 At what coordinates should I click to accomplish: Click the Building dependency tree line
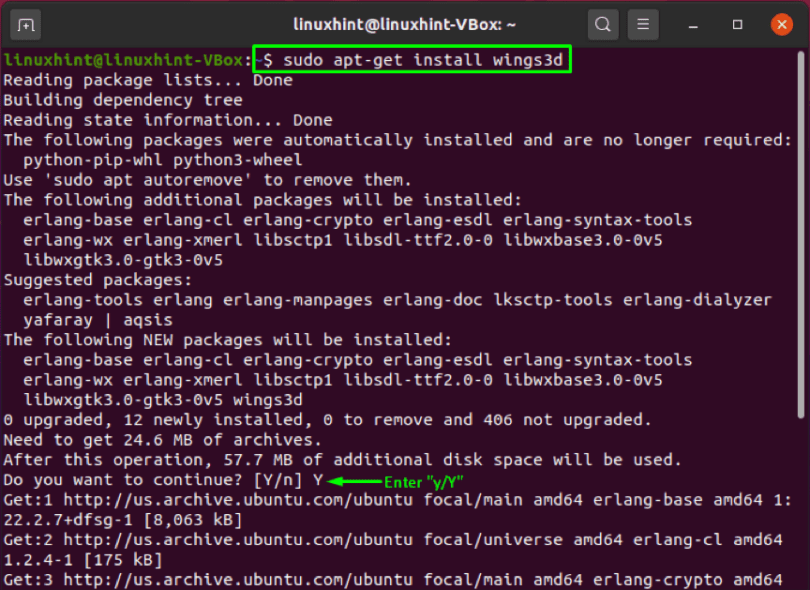[x=120, y=99]
